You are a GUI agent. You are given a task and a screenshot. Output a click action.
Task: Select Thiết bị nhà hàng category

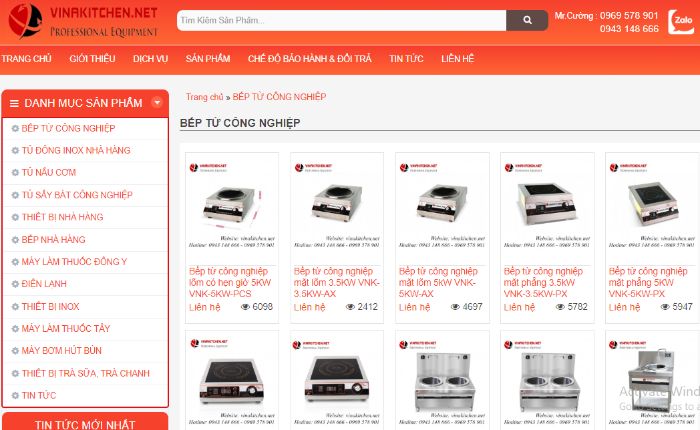(62, 217)
